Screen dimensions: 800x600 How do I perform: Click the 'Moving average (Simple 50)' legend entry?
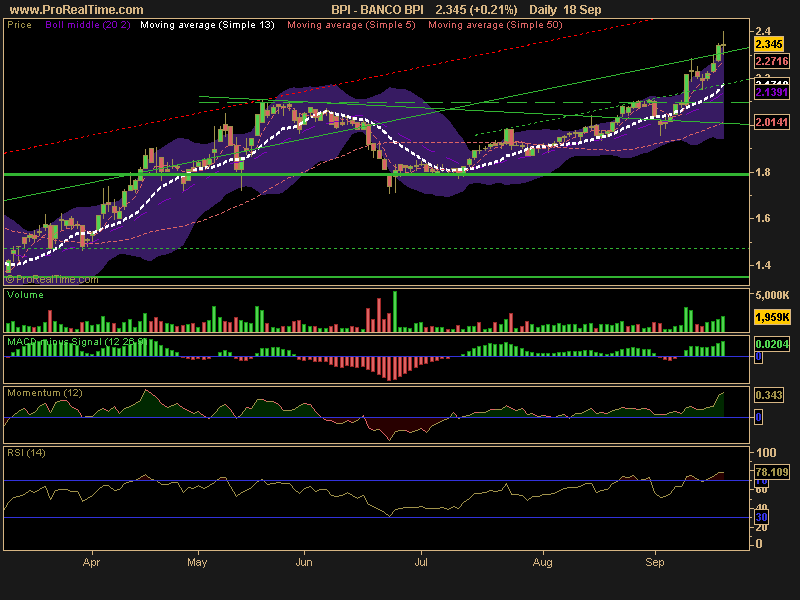pos(495,25)
